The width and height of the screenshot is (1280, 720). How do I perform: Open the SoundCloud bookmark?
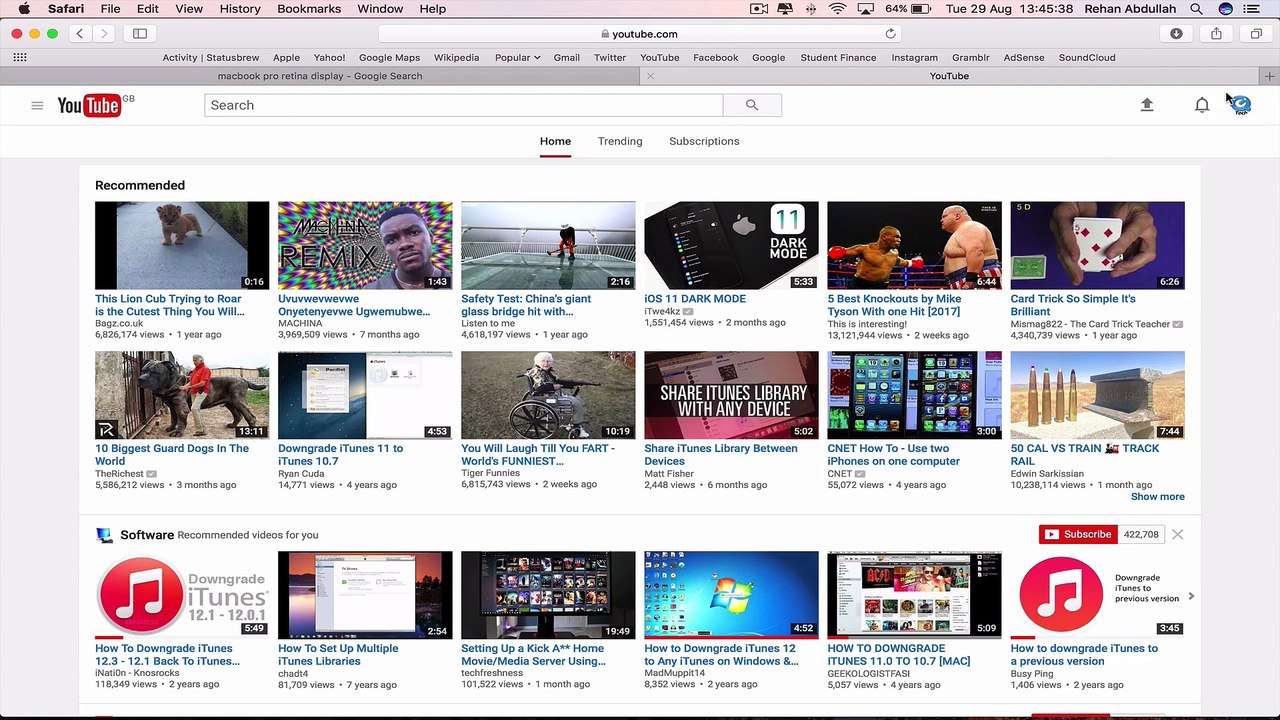click(x=1087, y=58)
